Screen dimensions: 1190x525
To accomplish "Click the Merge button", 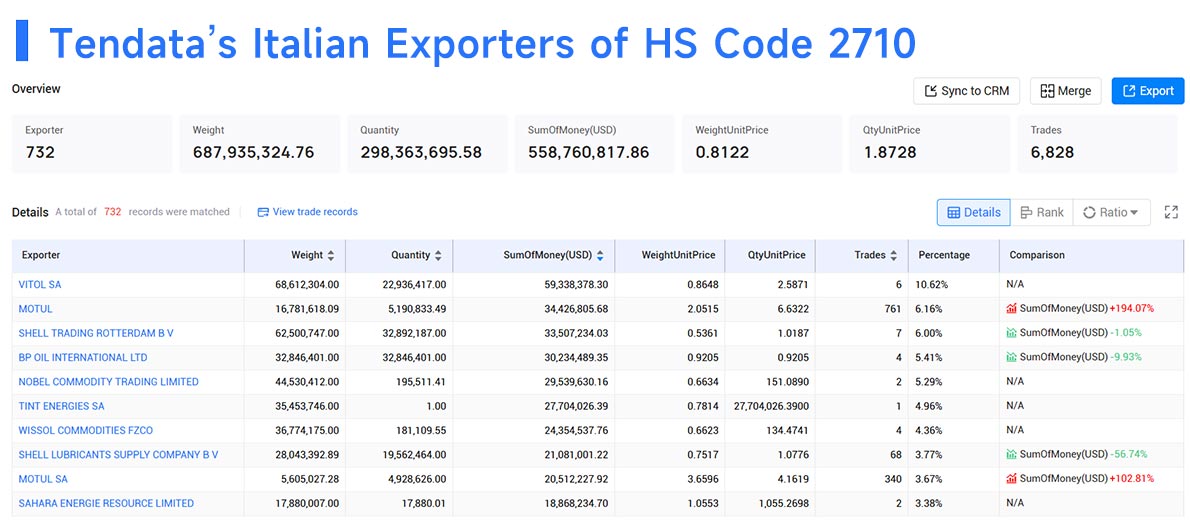I will tap(1065, 91).
